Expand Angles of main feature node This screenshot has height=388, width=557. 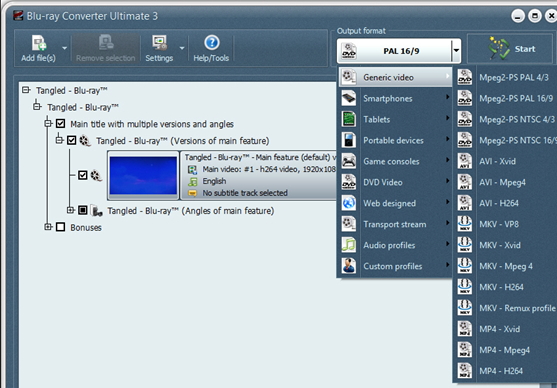(71, 210)
